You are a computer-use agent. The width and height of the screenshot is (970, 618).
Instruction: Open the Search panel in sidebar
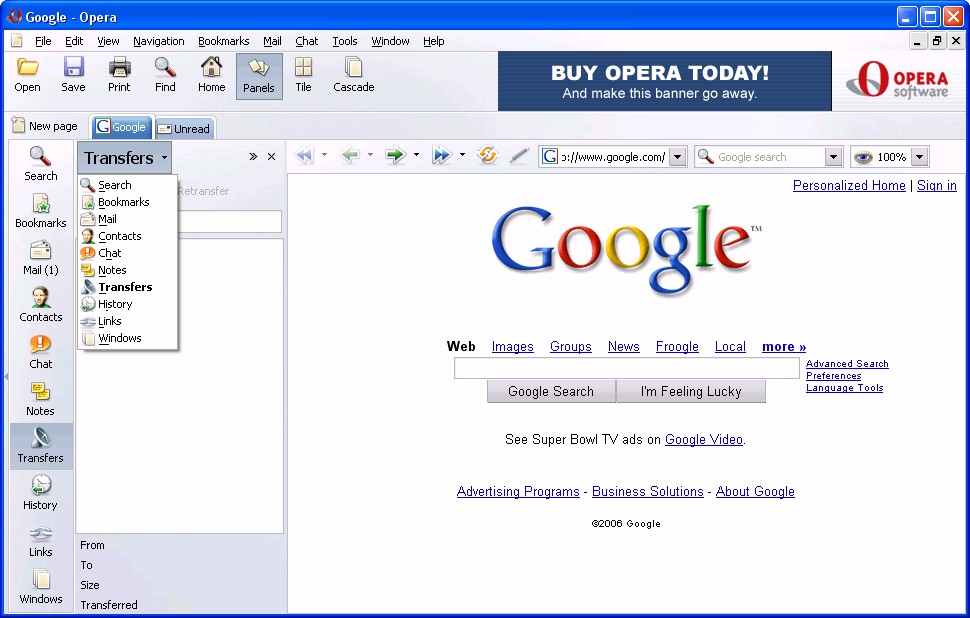tap(41, 164)
